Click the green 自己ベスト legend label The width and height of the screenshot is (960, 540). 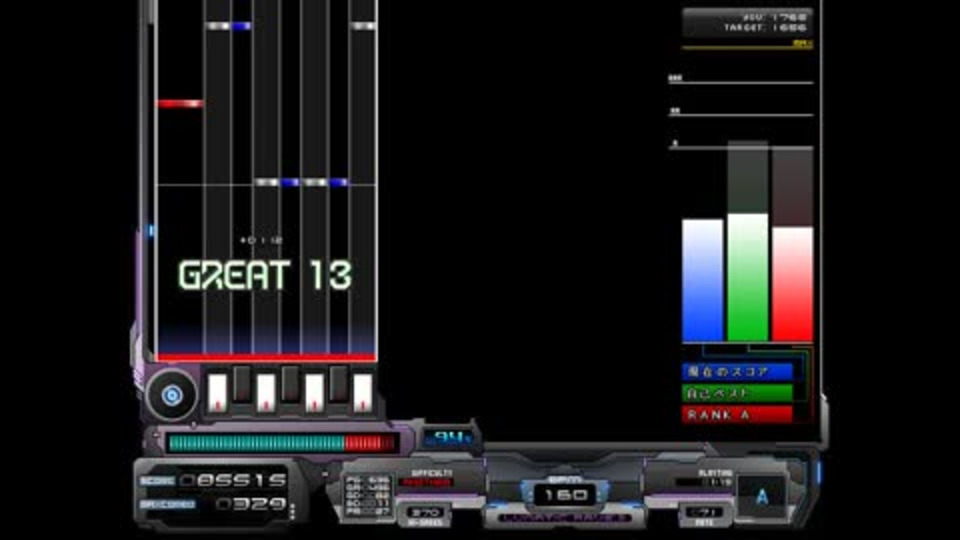click(x=737, y=393)
